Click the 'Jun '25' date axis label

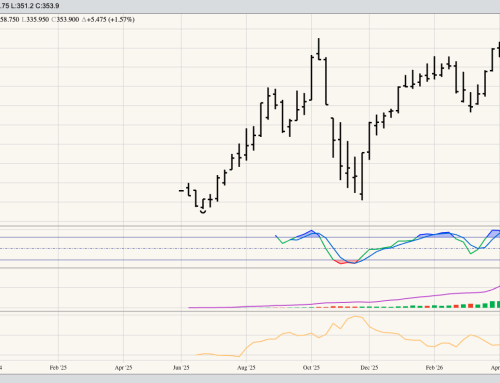click(x=181, y=368)
